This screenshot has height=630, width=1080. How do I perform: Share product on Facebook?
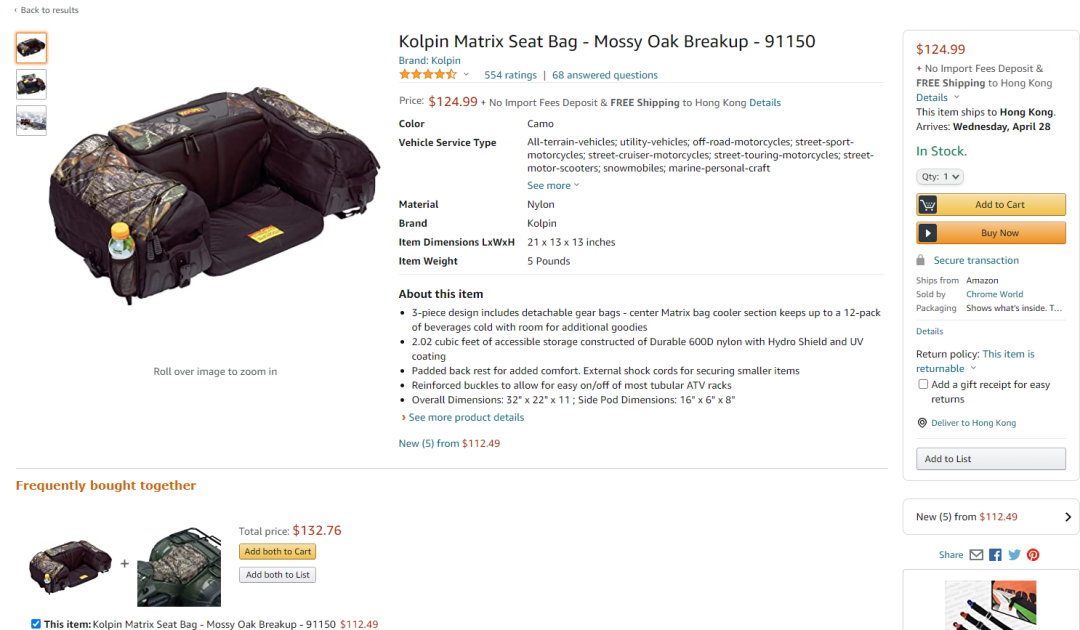pos(995,555)
